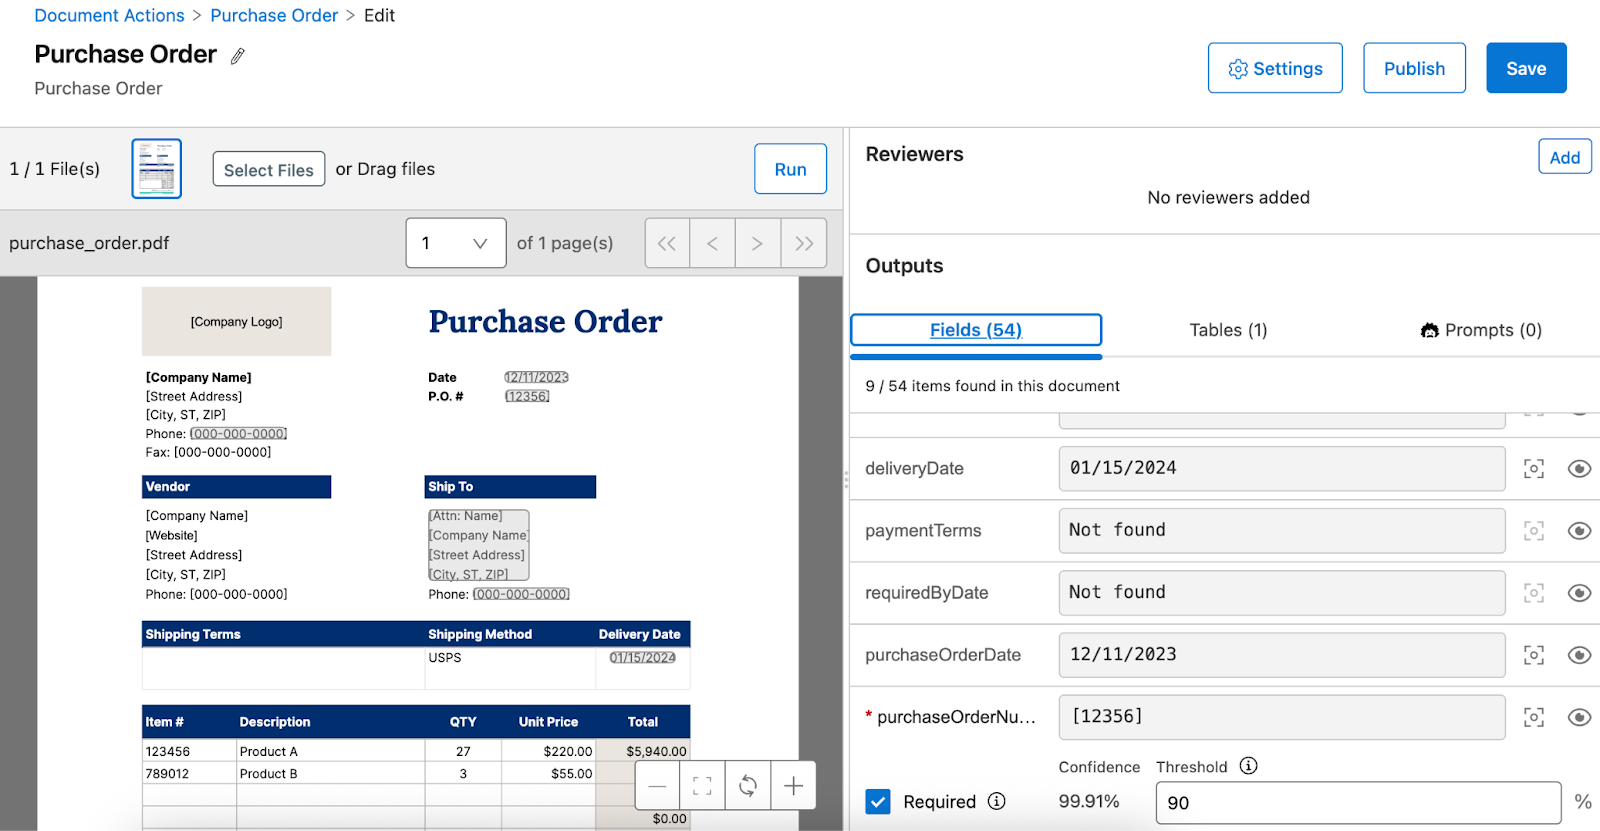Image resolution: width=1600 pixels, height=831 pixels.
Task: Switch to the Fields (54) tab
Action: pyautogui.click(x=976, y=330)
